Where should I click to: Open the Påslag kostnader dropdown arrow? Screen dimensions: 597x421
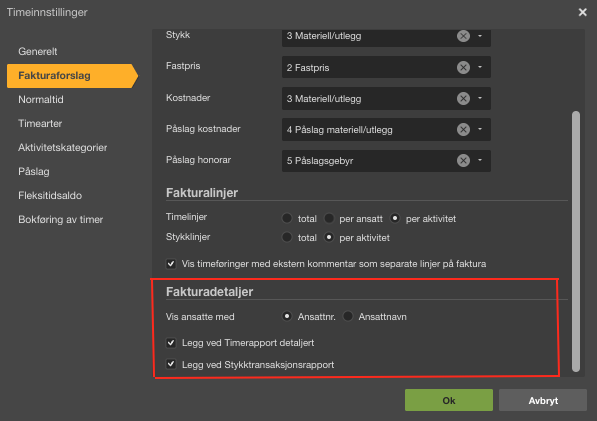point(480,129)
